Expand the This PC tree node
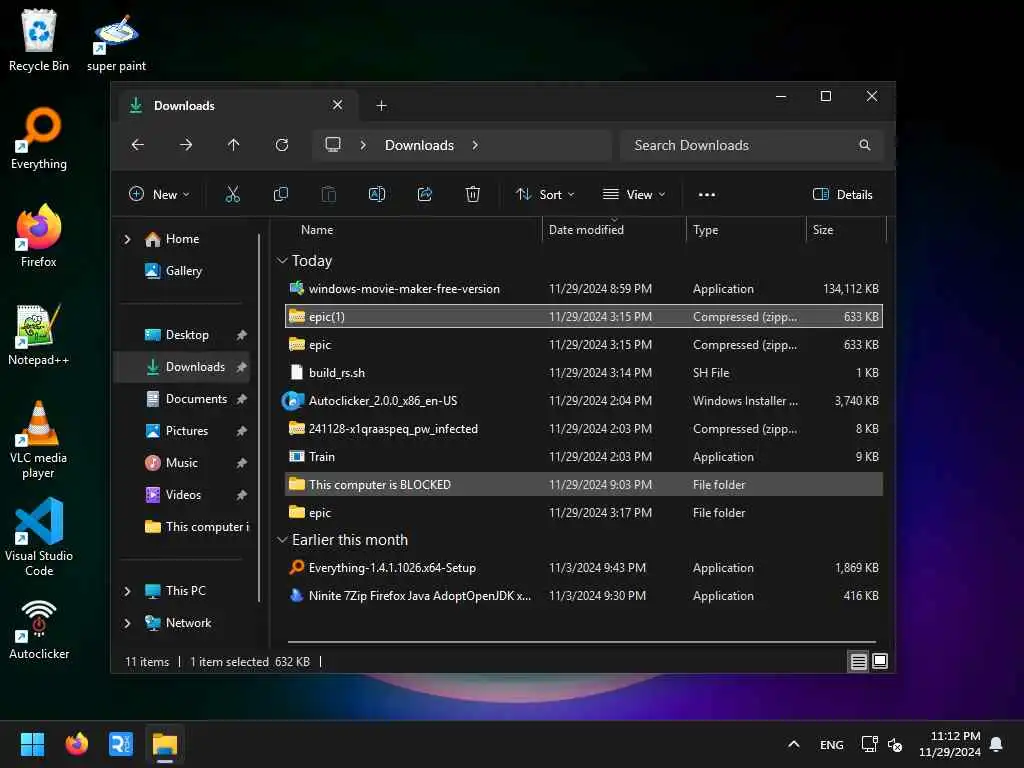This screenshot has height=768, width=1024. (127, 591)
